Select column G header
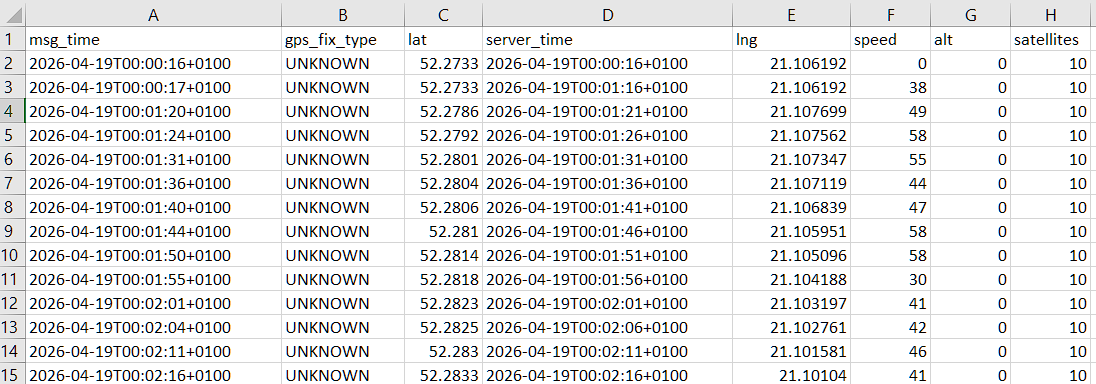 [971, 15]
